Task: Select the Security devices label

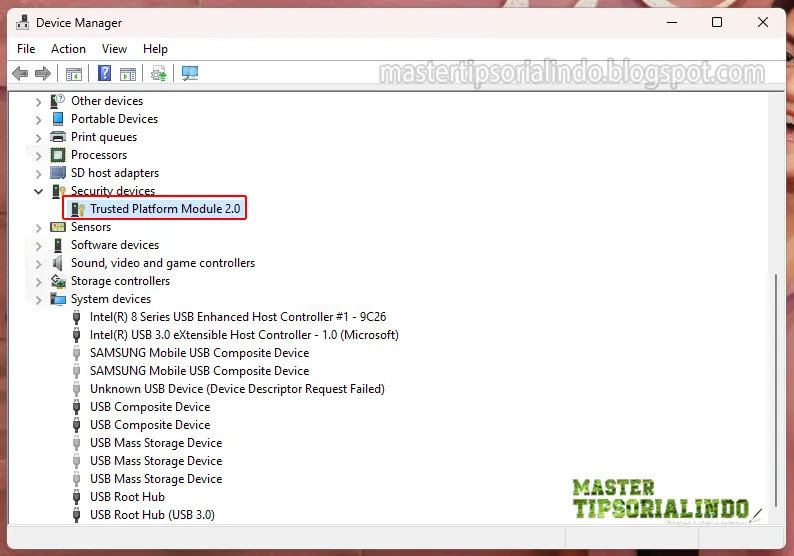Action: click(113, 191)
